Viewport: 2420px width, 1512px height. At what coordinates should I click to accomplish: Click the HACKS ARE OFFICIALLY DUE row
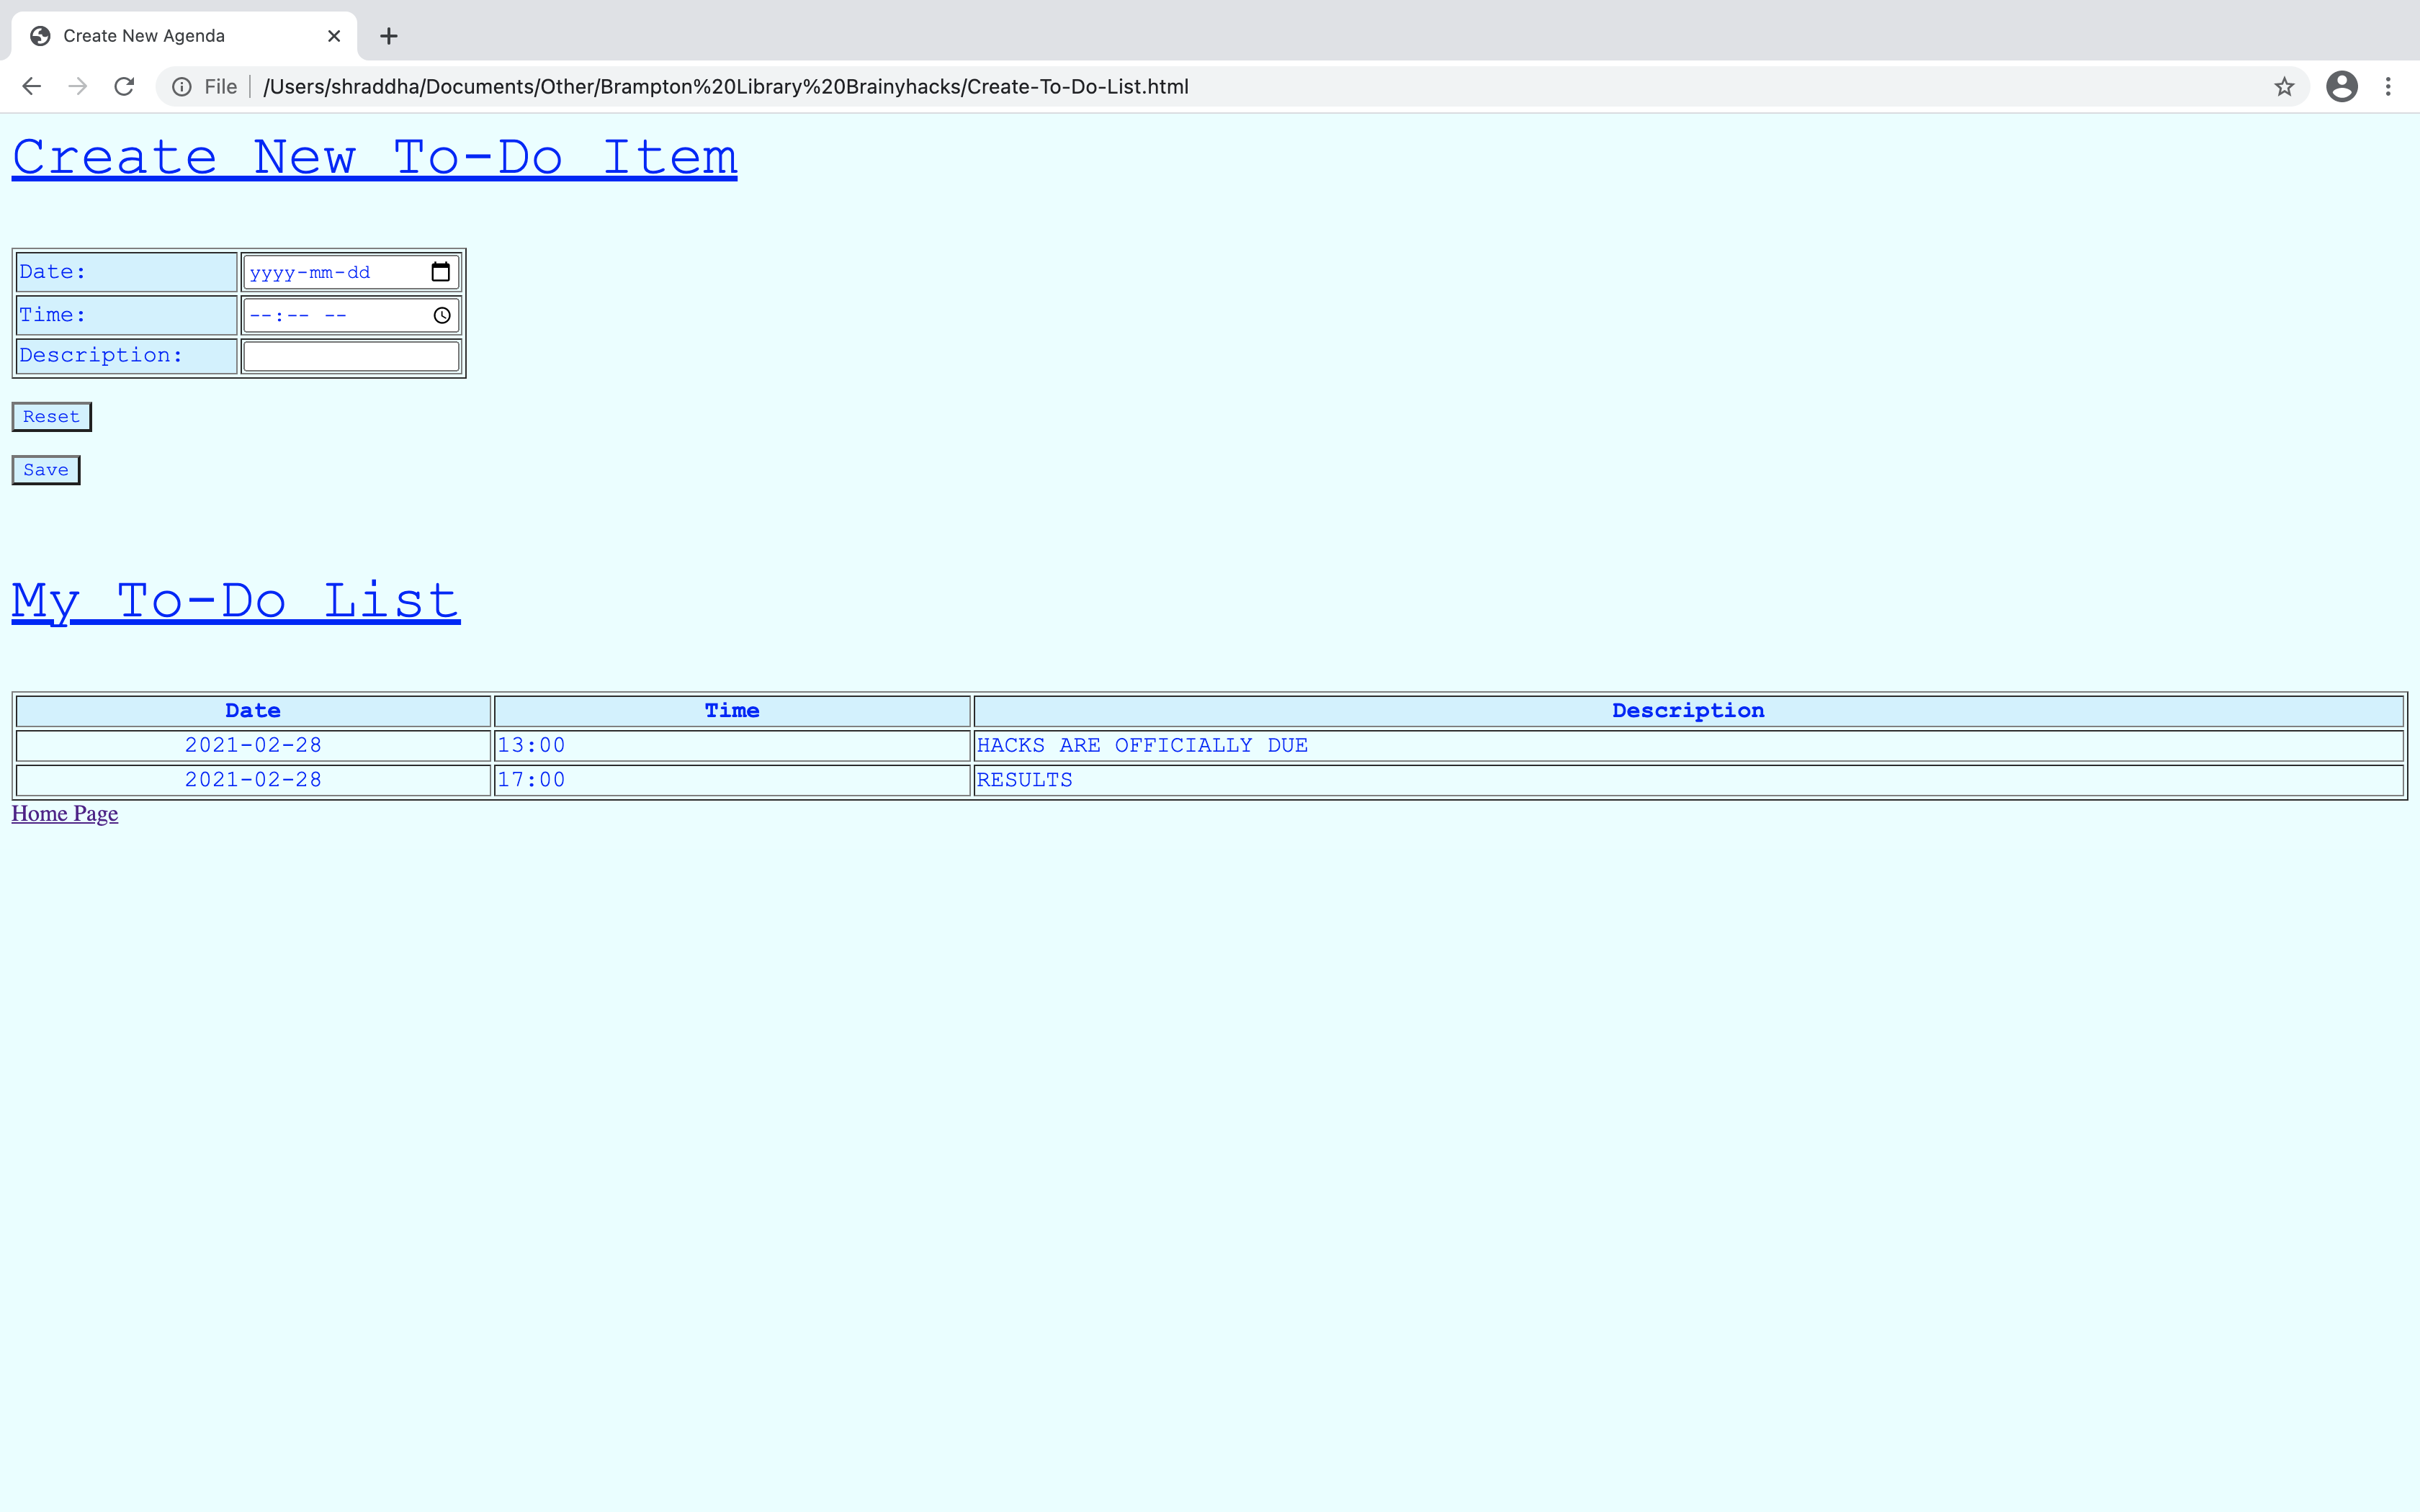tap(1142, 746)
